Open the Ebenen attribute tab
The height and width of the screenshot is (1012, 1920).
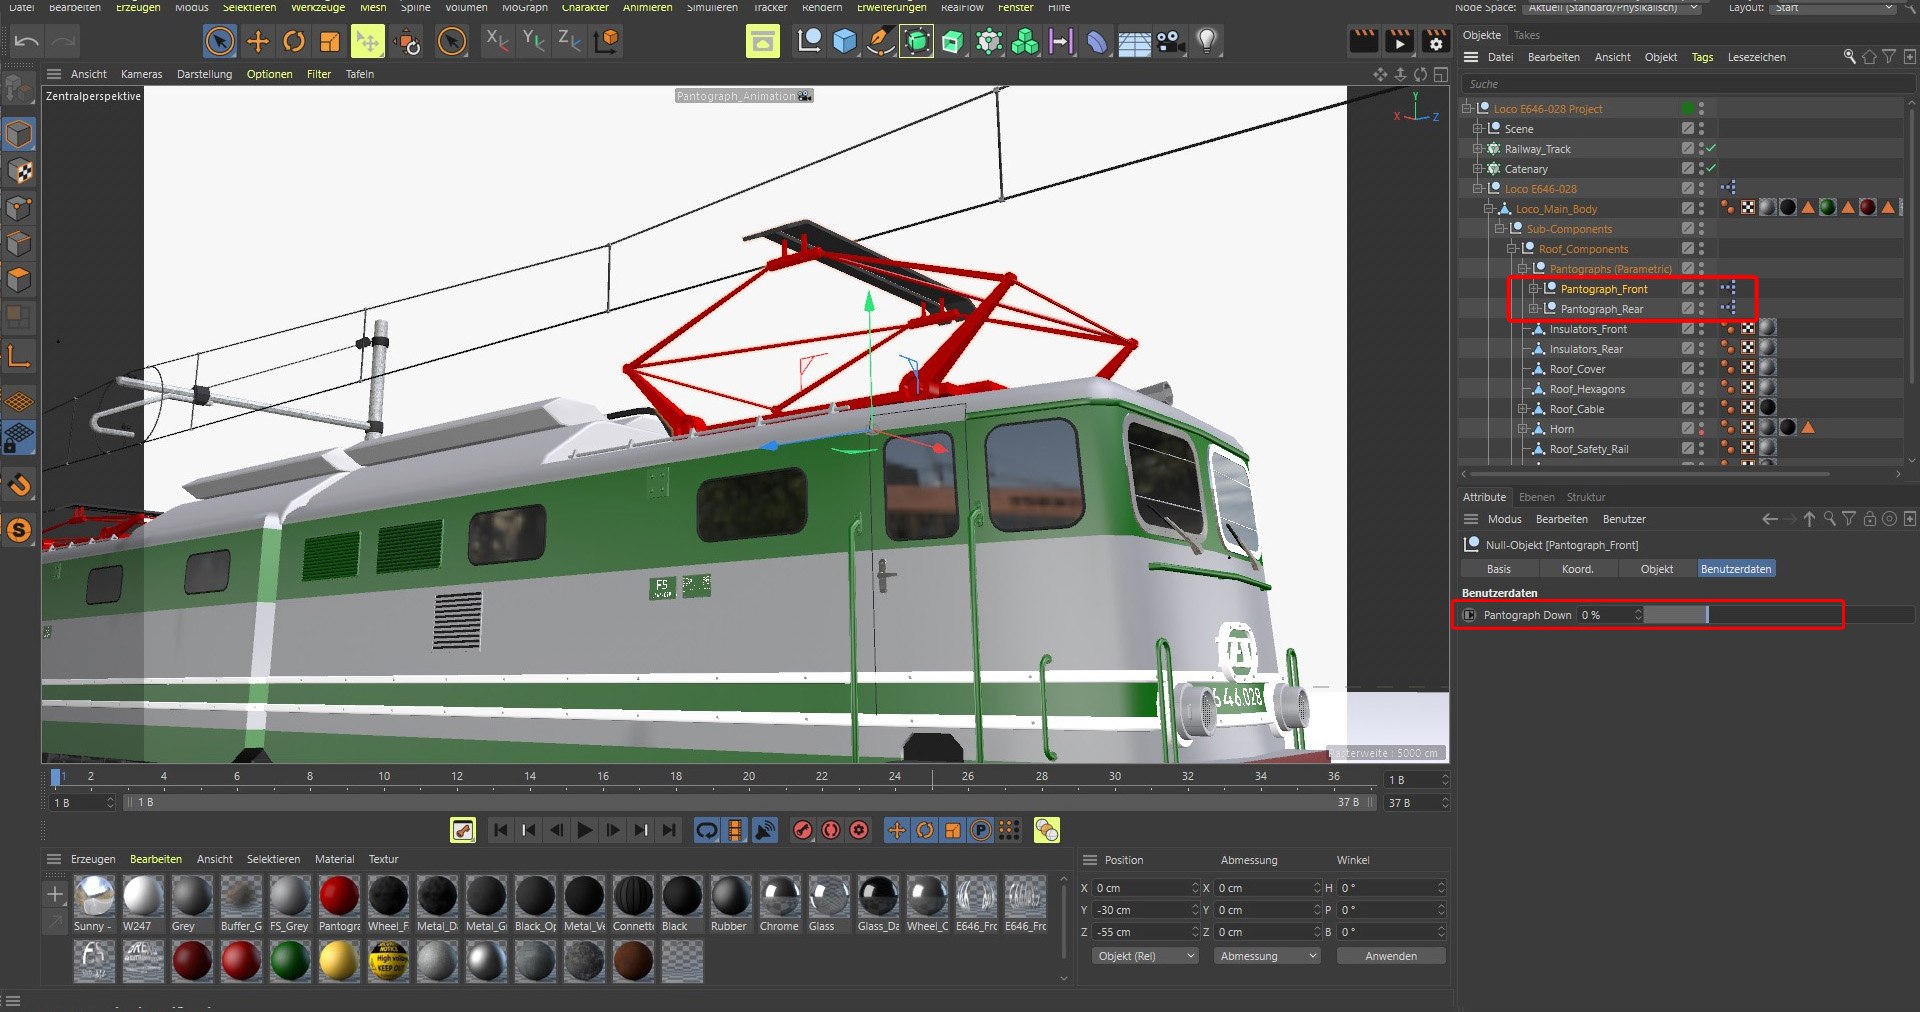(1536, 497)
